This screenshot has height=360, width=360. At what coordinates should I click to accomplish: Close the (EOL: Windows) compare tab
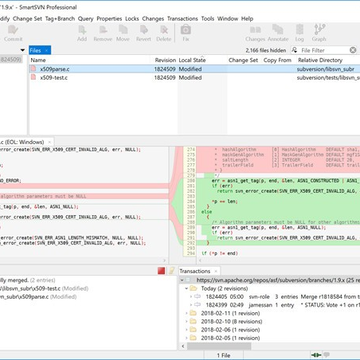pos(49,142)
